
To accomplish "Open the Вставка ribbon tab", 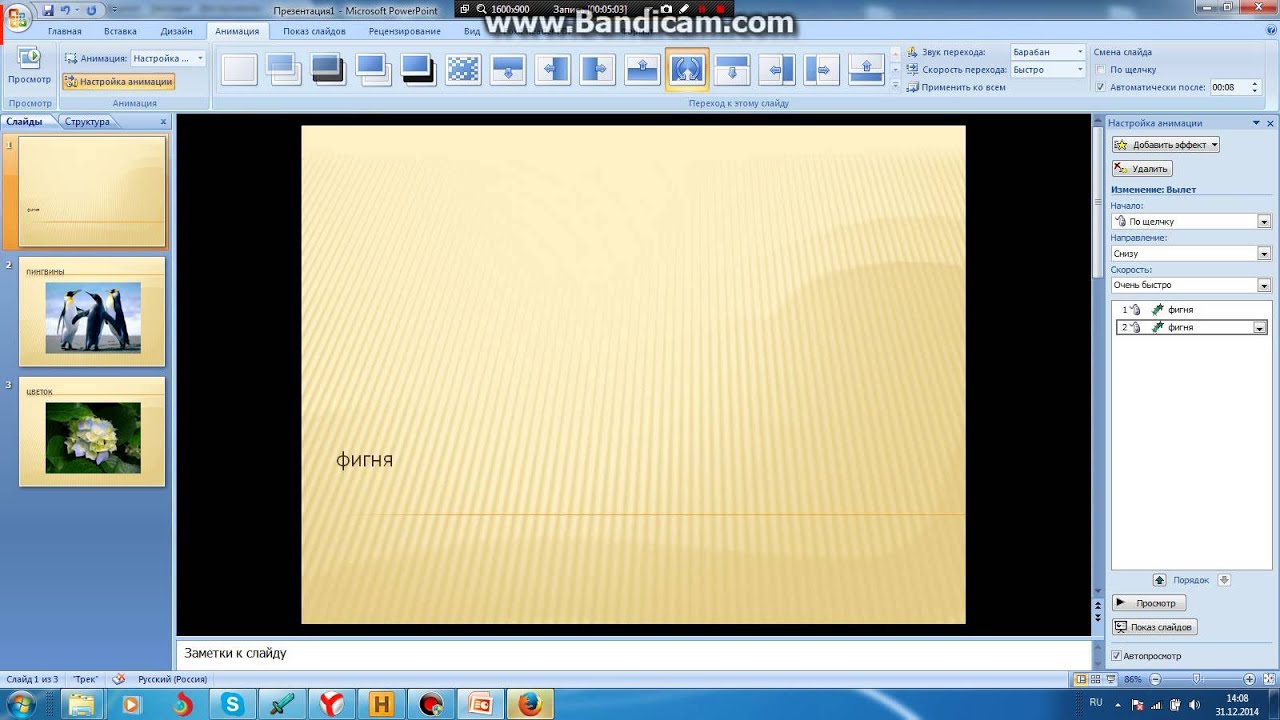I will 120,31.
